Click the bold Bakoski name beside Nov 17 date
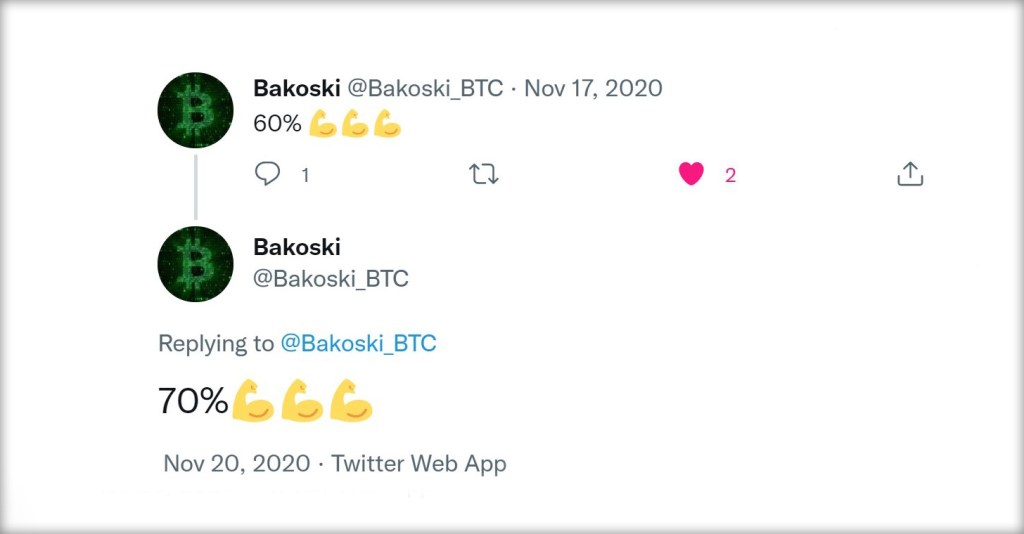This screenshot has width=1024, height=534. 297,88
